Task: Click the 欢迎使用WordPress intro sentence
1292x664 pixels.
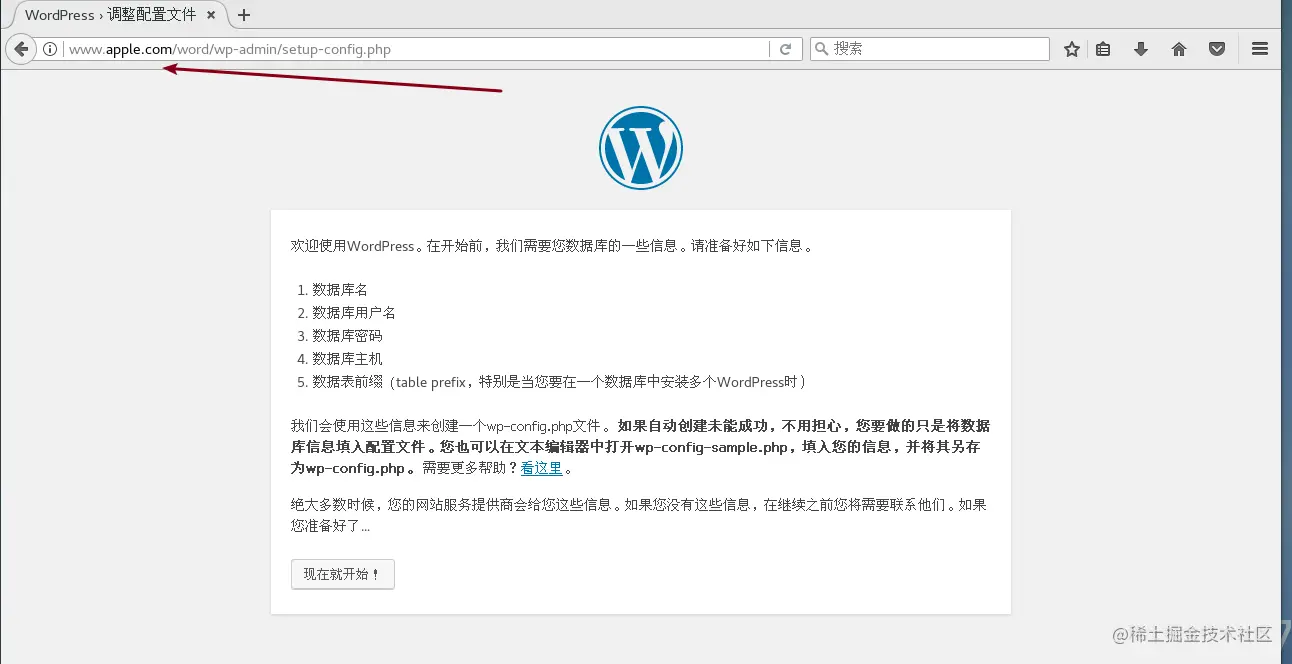Action: (551, 245)
